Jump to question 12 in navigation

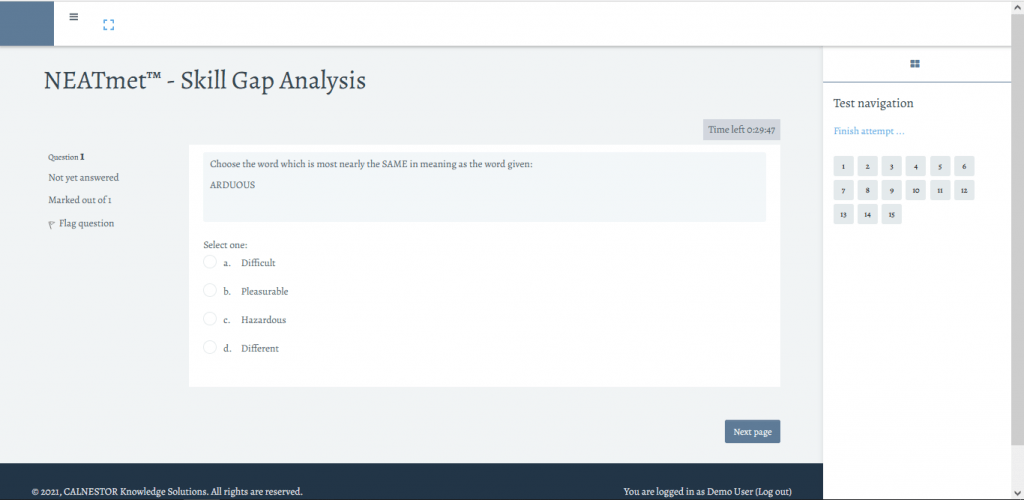click(964, 190)
